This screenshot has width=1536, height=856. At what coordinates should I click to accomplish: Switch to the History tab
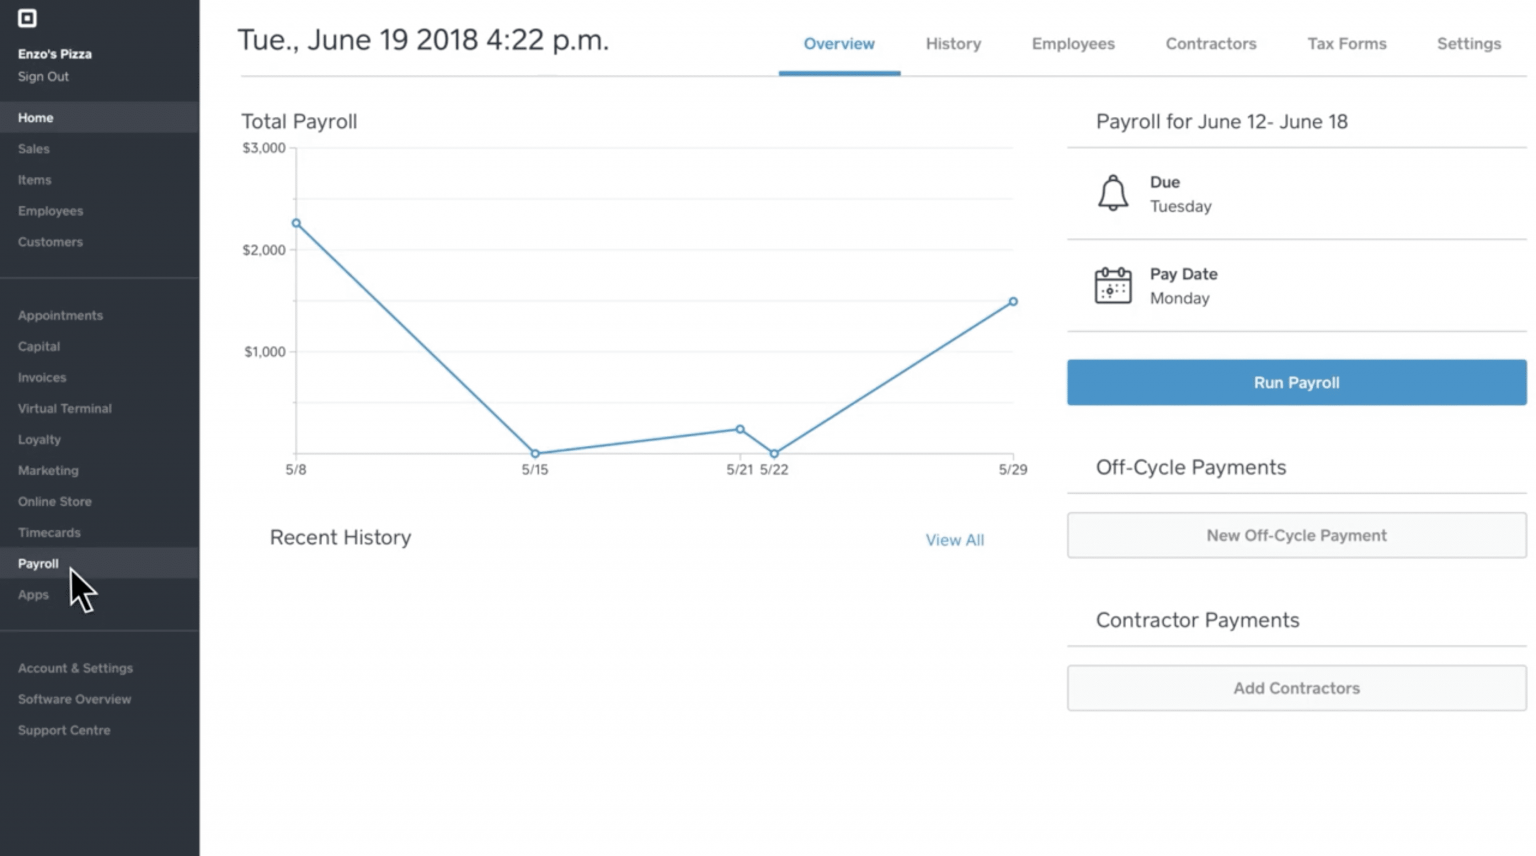click(x=952, y=44)
